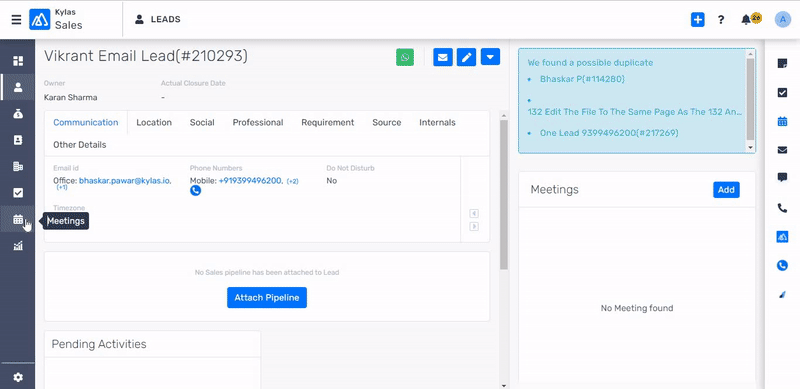Click owner name Karan Sharma
Image resolution: width=800 pixels, height=389 pixels.
[x=70, y=98]
